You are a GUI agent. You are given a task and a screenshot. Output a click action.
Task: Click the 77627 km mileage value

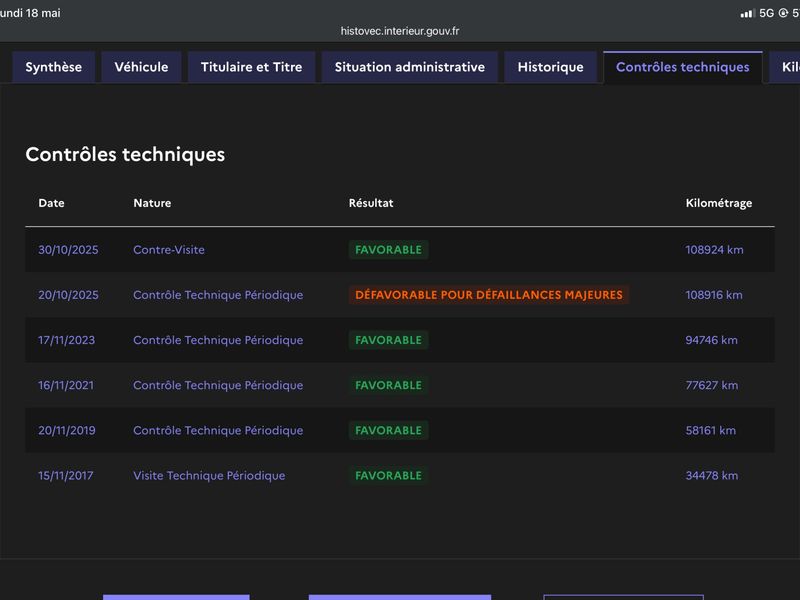[x=712, y=385]
